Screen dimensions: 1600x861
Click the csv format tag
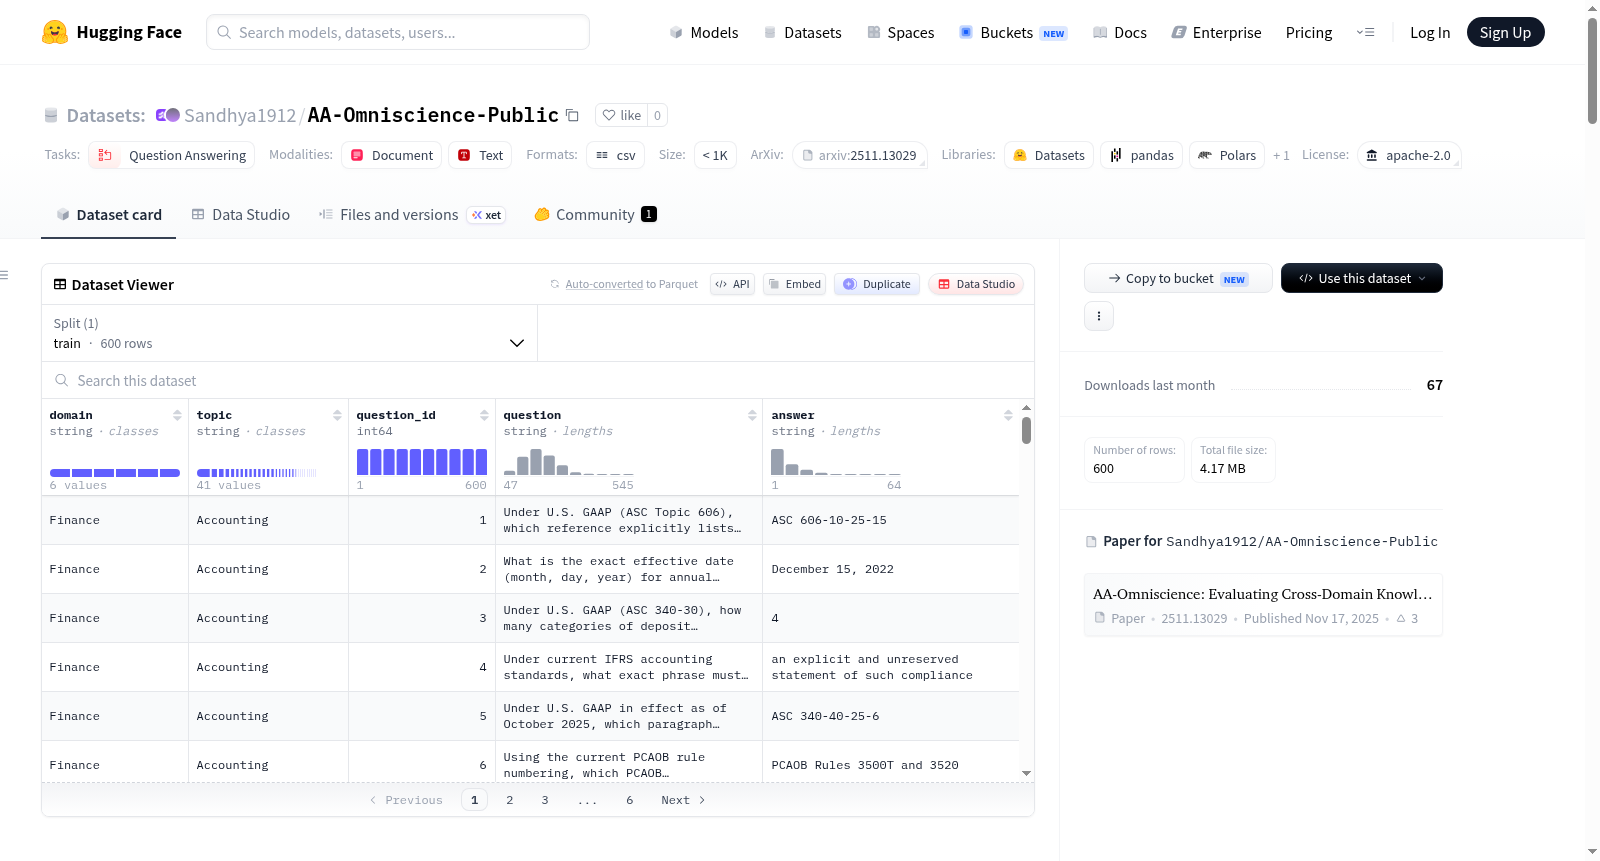(615, 155)
